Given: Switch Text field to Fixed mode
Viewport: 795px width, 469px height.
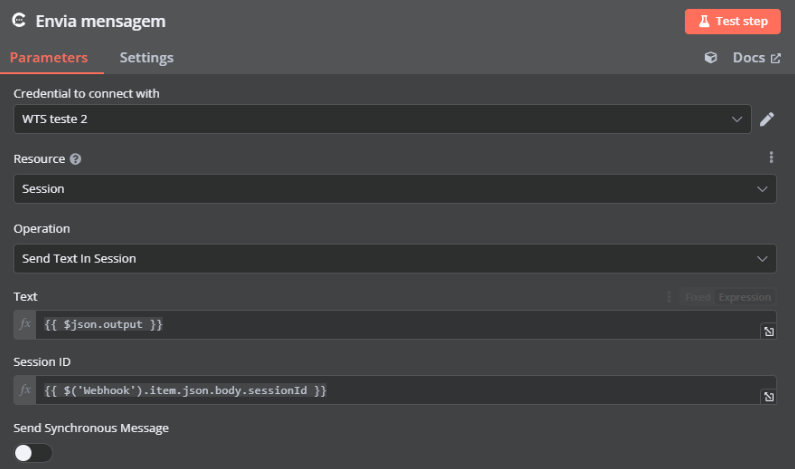Looking at the screenshot, I should point(697,297).
